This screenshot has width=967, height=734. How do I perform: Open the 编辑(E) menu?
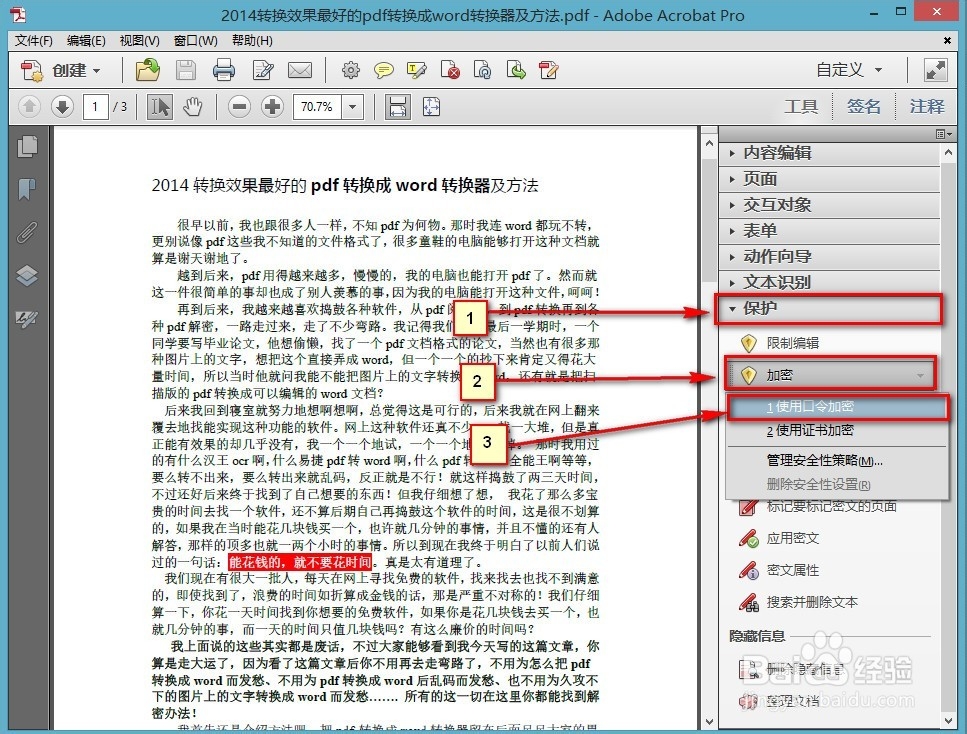click(86, 41)
